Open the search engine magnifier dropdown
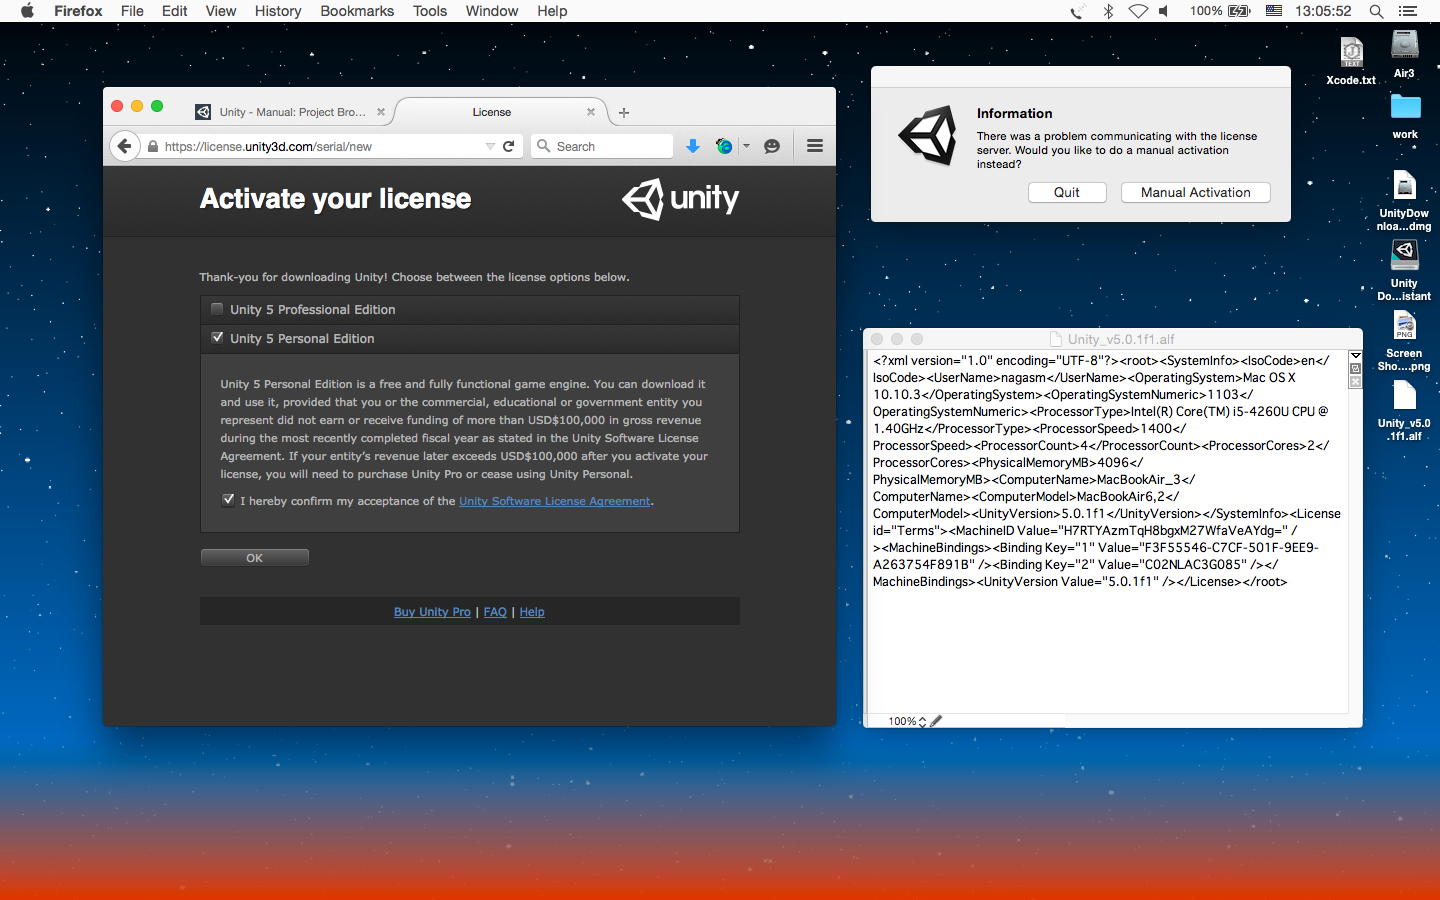 point(544,146)
